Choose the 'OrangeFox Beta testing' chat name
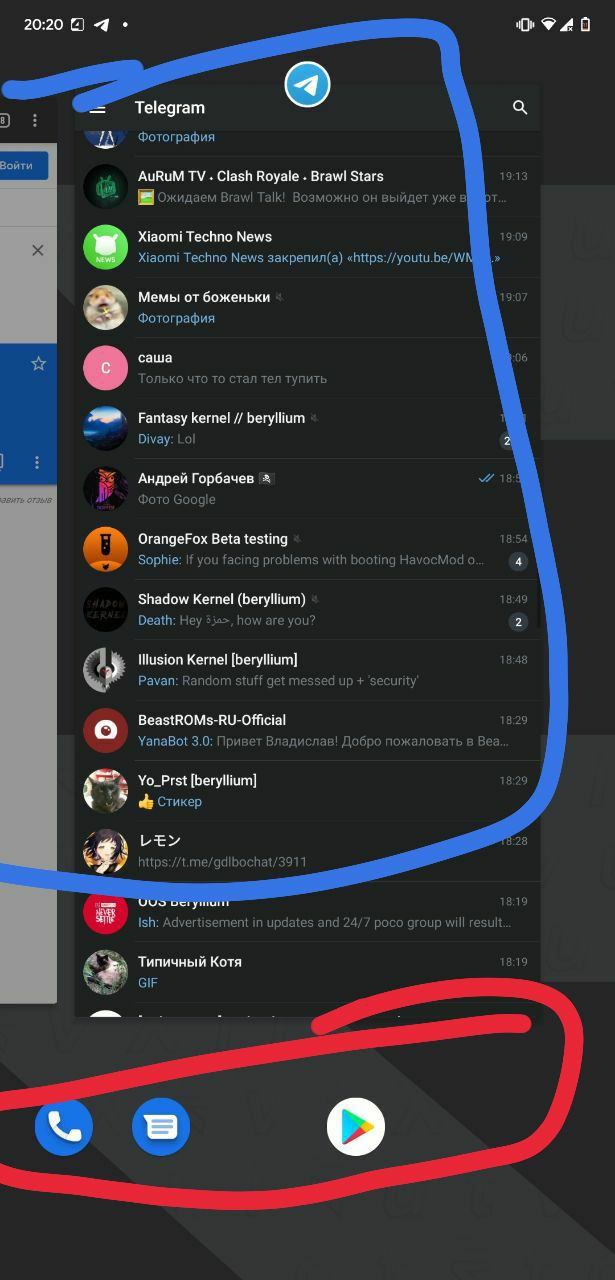 tap(213, 538)
